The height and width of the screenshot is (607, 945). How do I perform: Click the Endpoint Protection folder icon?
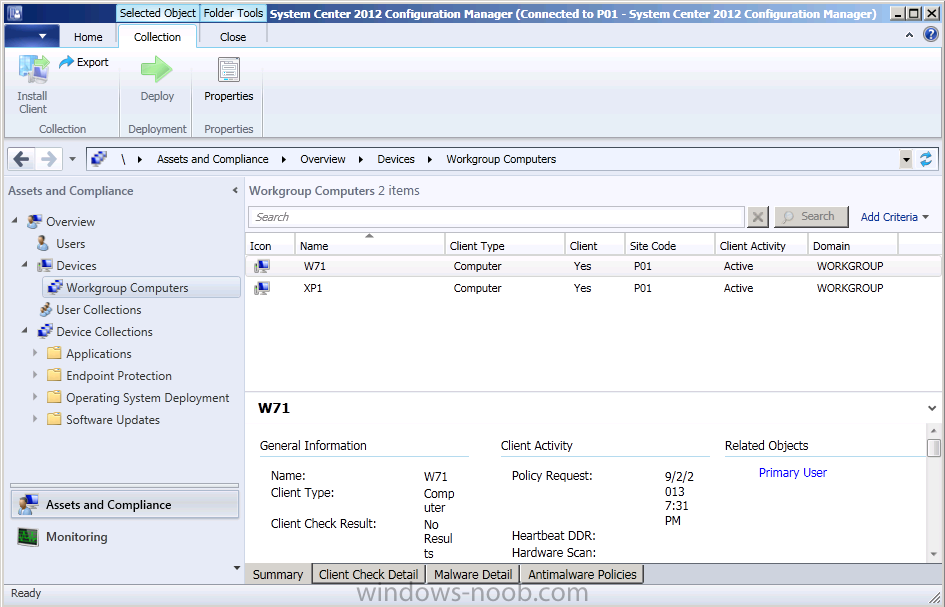click(54, 375)
